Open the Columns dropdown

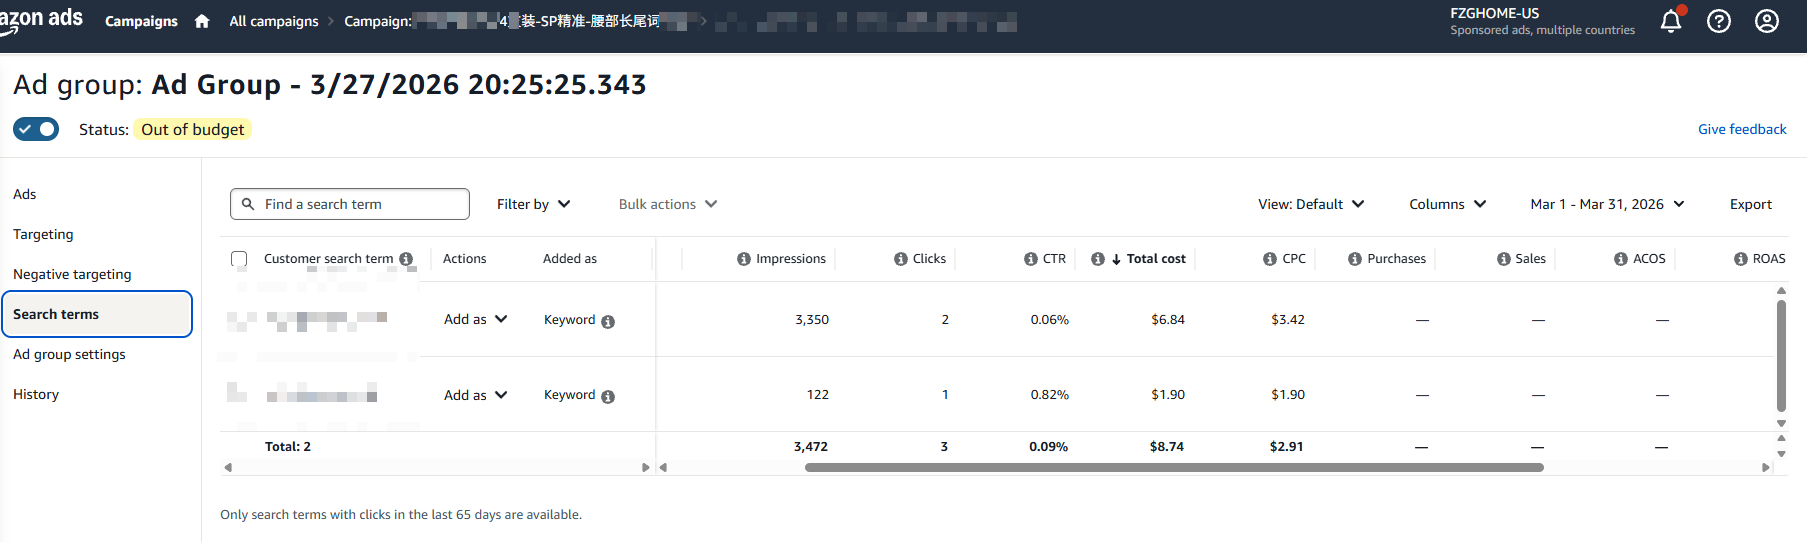click(1446, 204)
